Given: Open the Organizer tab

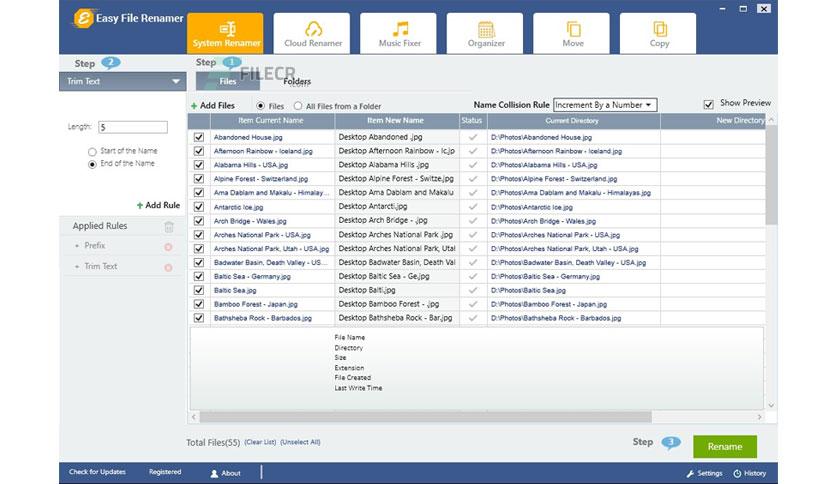Looking at the screenshot, I should [x=485, y=34].
